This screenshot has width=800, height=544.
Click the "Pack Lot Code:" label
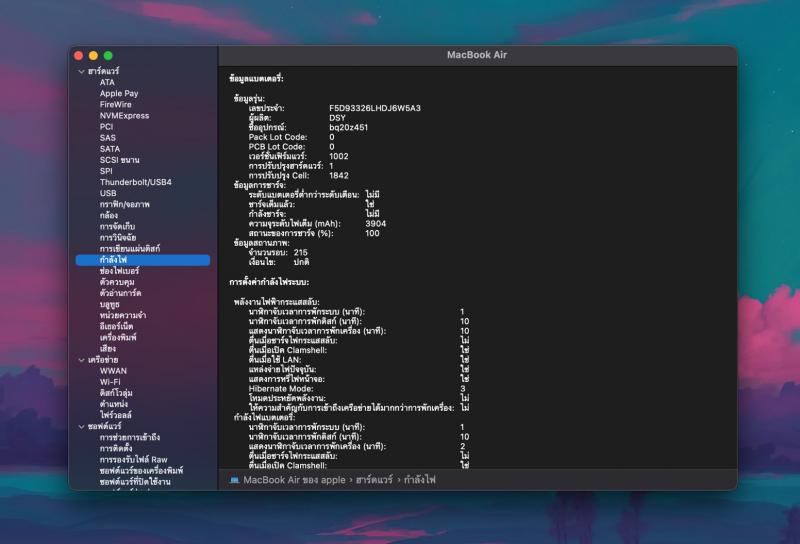(278, 137)
